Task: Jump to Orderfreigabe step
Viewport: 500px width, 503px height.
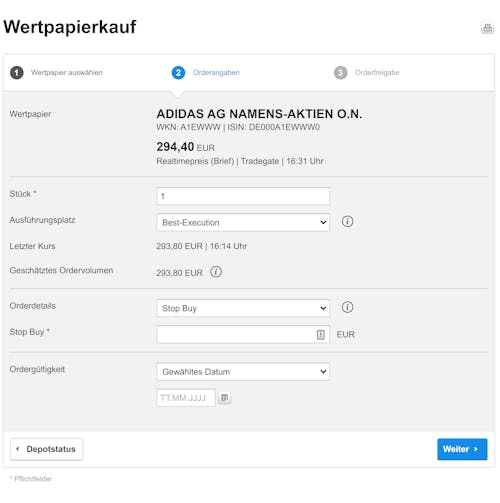Action: [x=377, y=73]
